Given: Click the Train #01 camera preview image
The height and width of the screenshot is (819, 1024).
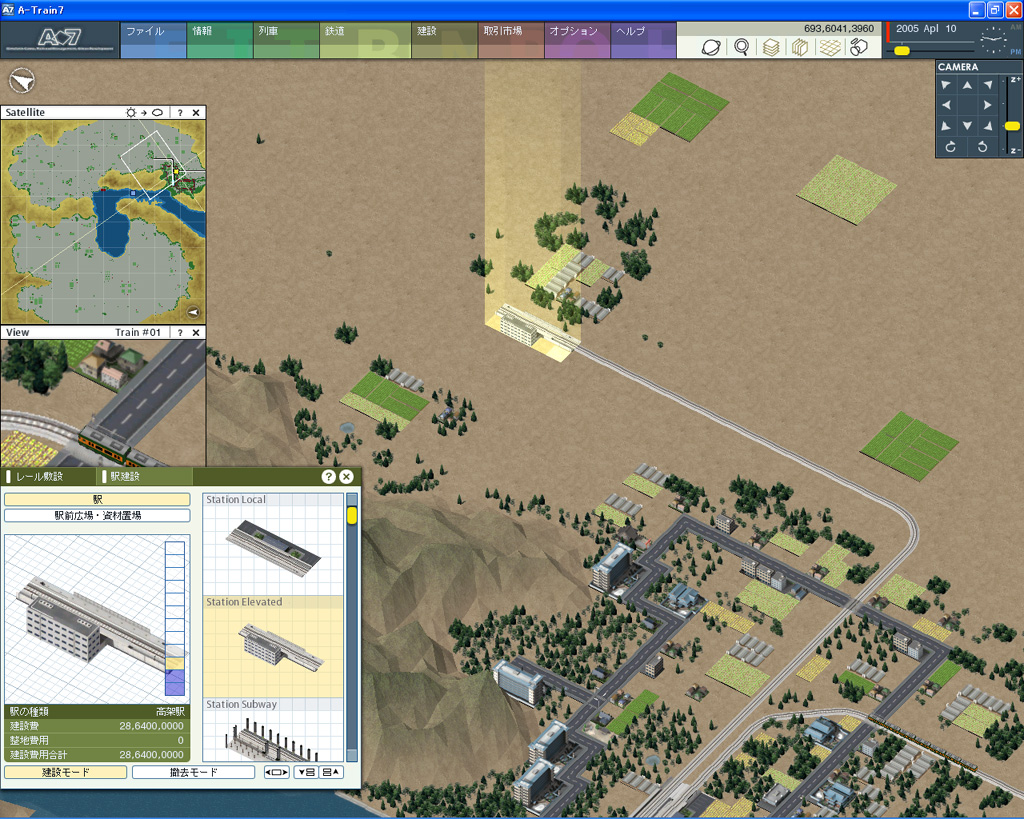Looking at the screenshot, I should [103, 403].
